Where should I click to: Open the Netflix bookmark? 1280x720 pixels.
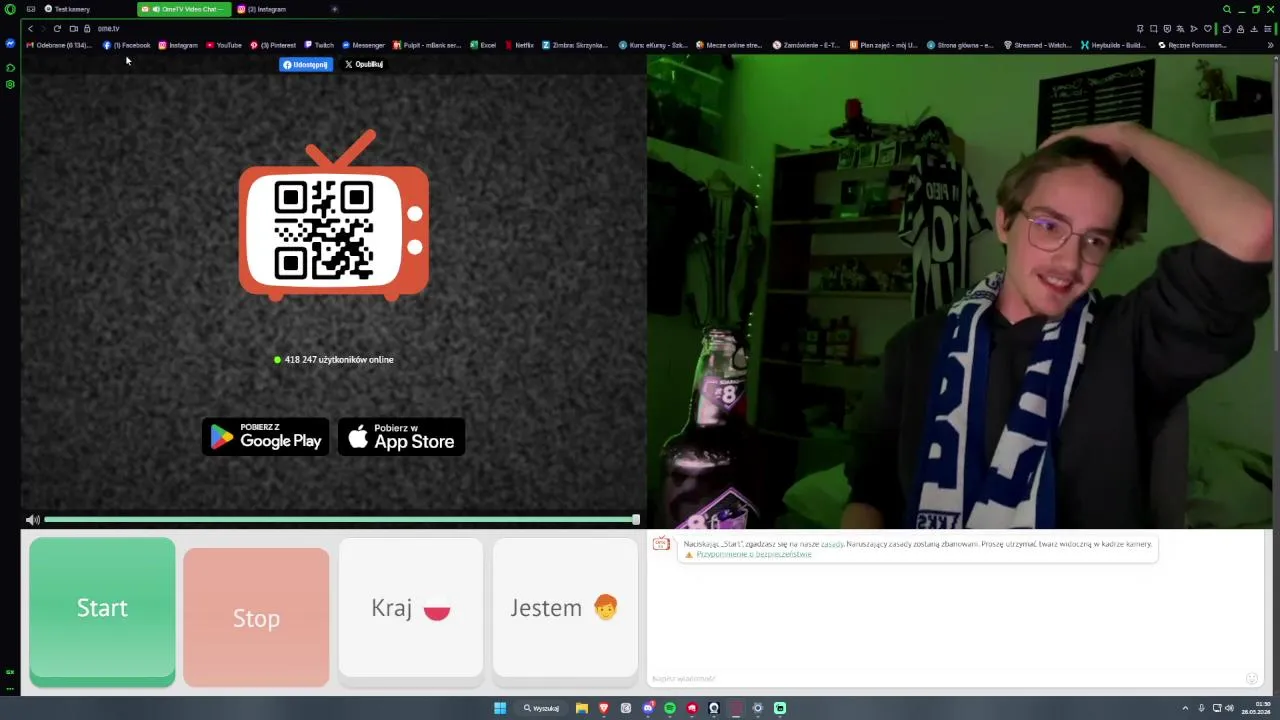pyautogui.click(x=519, y=45)
